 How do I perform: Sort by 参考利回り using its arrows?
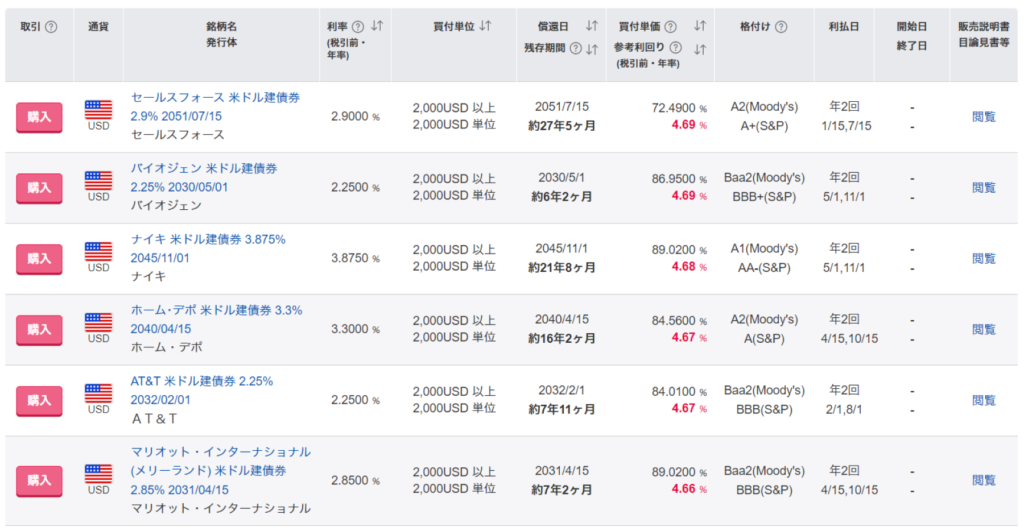pos(700,48)
